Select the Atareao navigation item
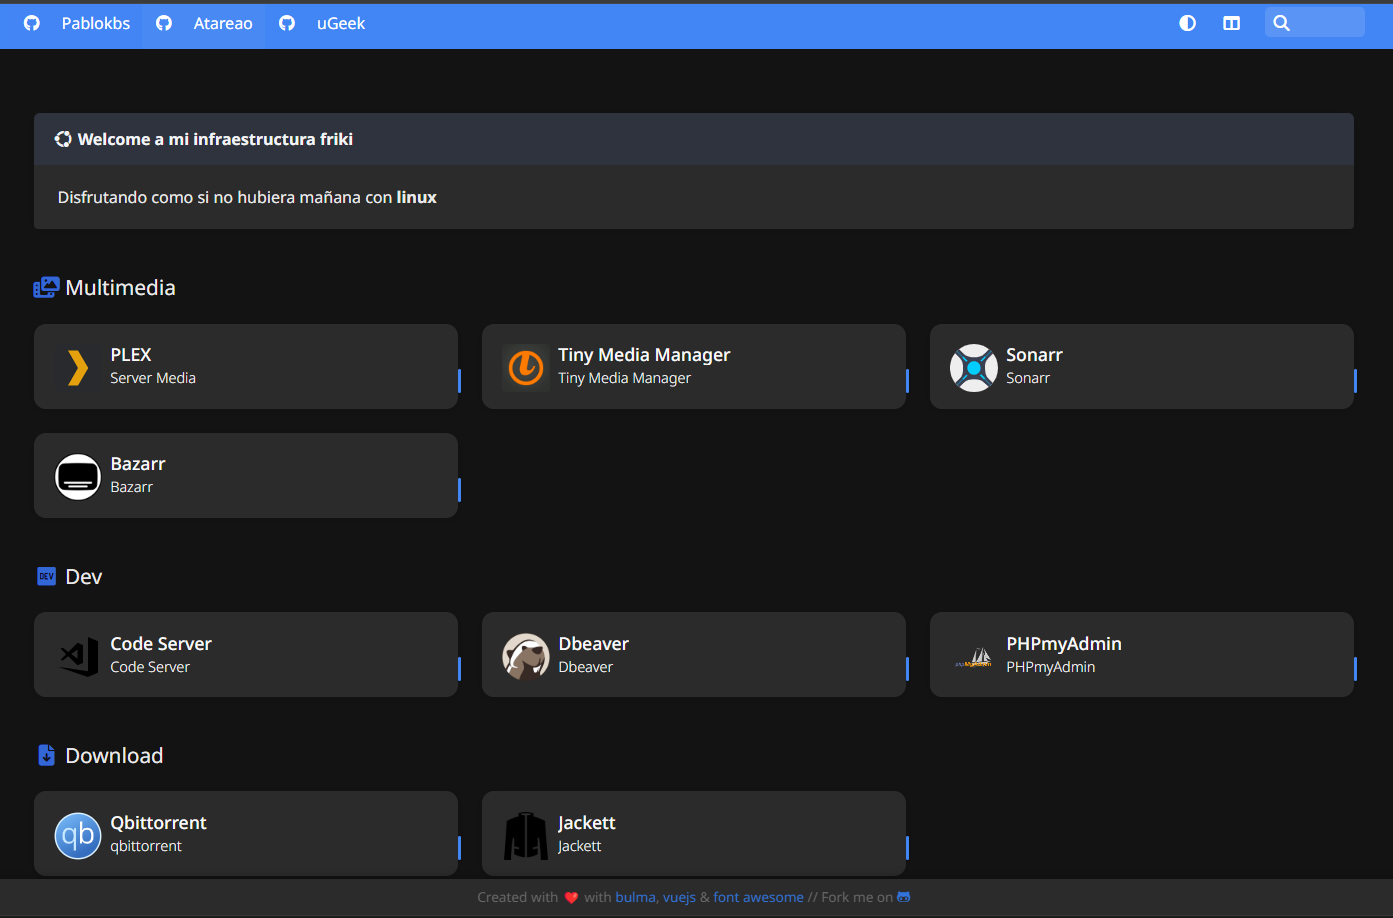Viewport: 1393px width, 918px height. coord(222,22)
